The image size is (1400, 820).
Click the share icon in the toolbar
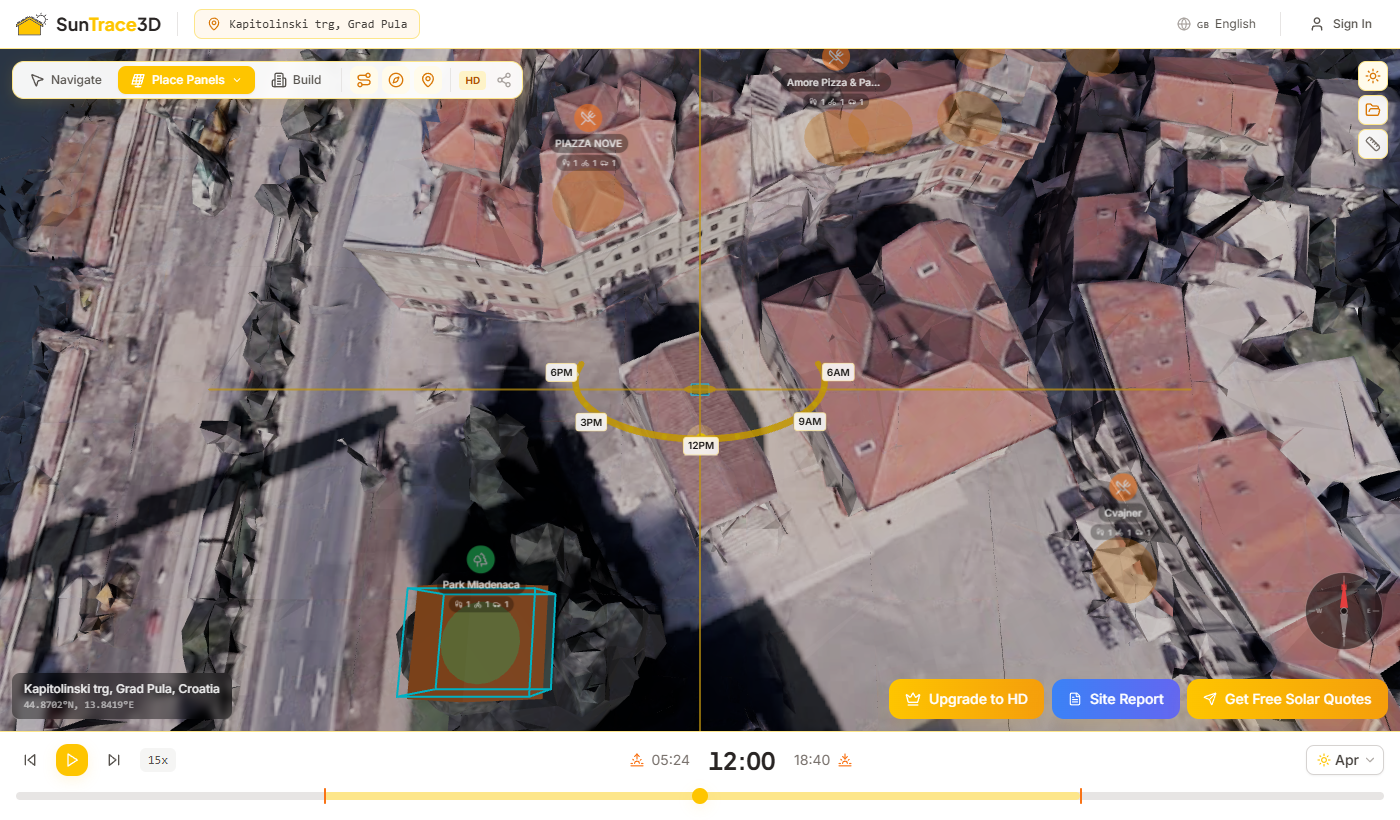[x=504, y=80]
